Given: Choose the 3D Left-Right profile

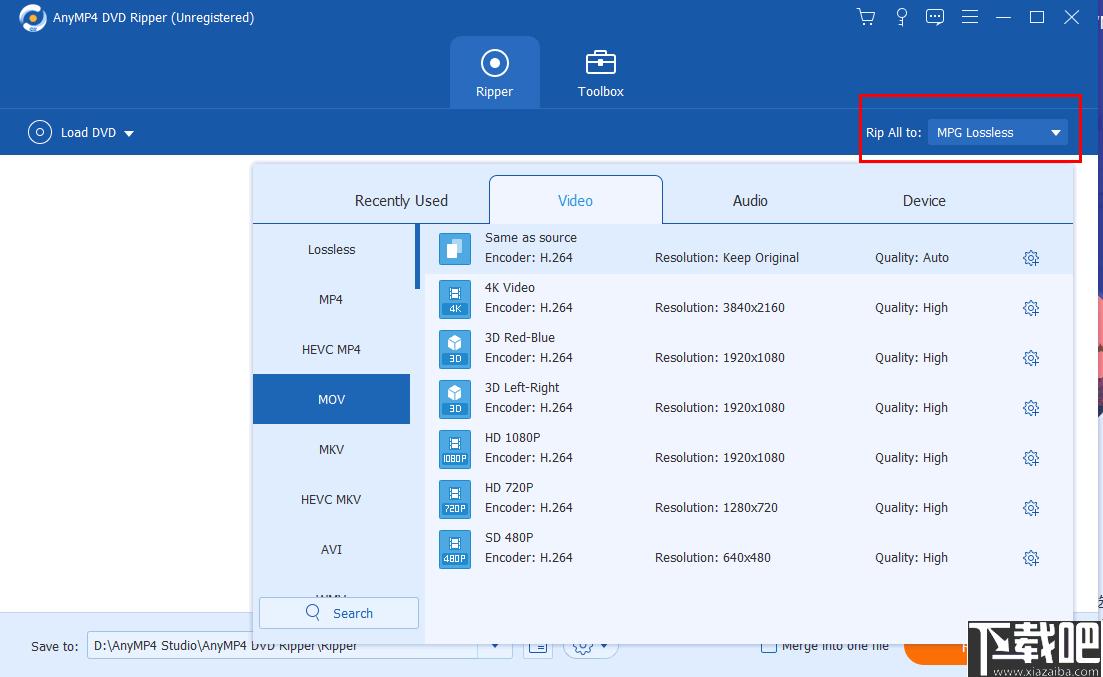Looking at the screenshot, I should 749,399.
